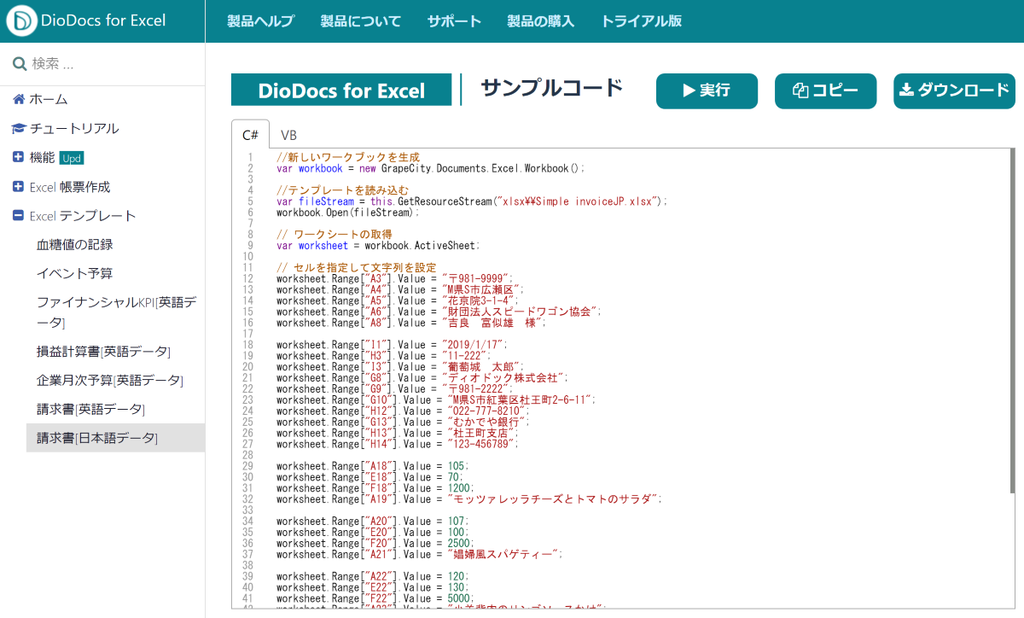Image resolution: width=1024 pixels, height=618 pixels.
Task: Click comment //新しいワークブックを生成
Action: (x=348, y=157)
